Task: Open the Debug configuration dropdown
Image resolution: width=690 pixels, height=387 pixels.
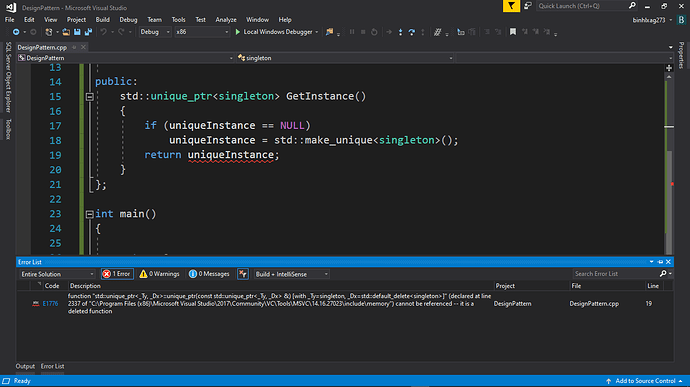Action: coord(155,32)
